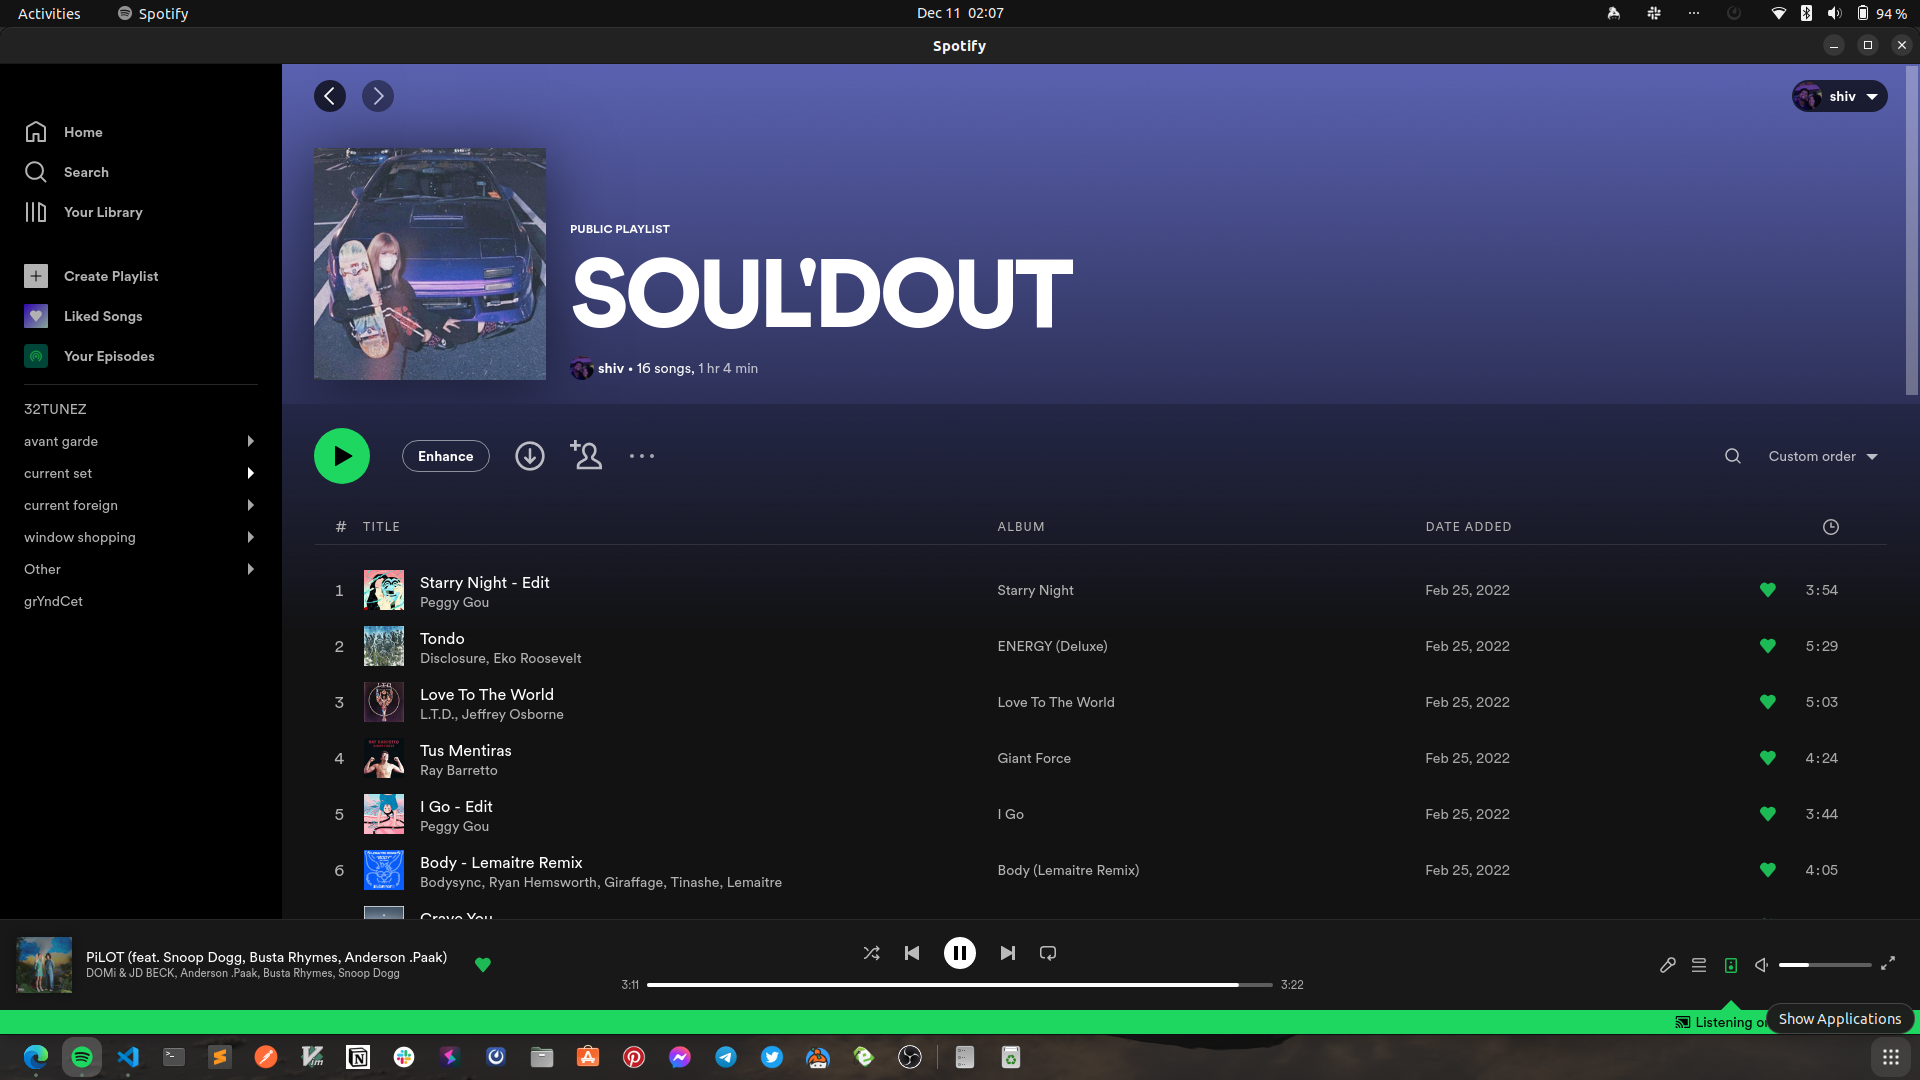Search within the playlist using magnifier icon
The height and width of the screenshot is (1080, 1920).
click(1733, 456)
